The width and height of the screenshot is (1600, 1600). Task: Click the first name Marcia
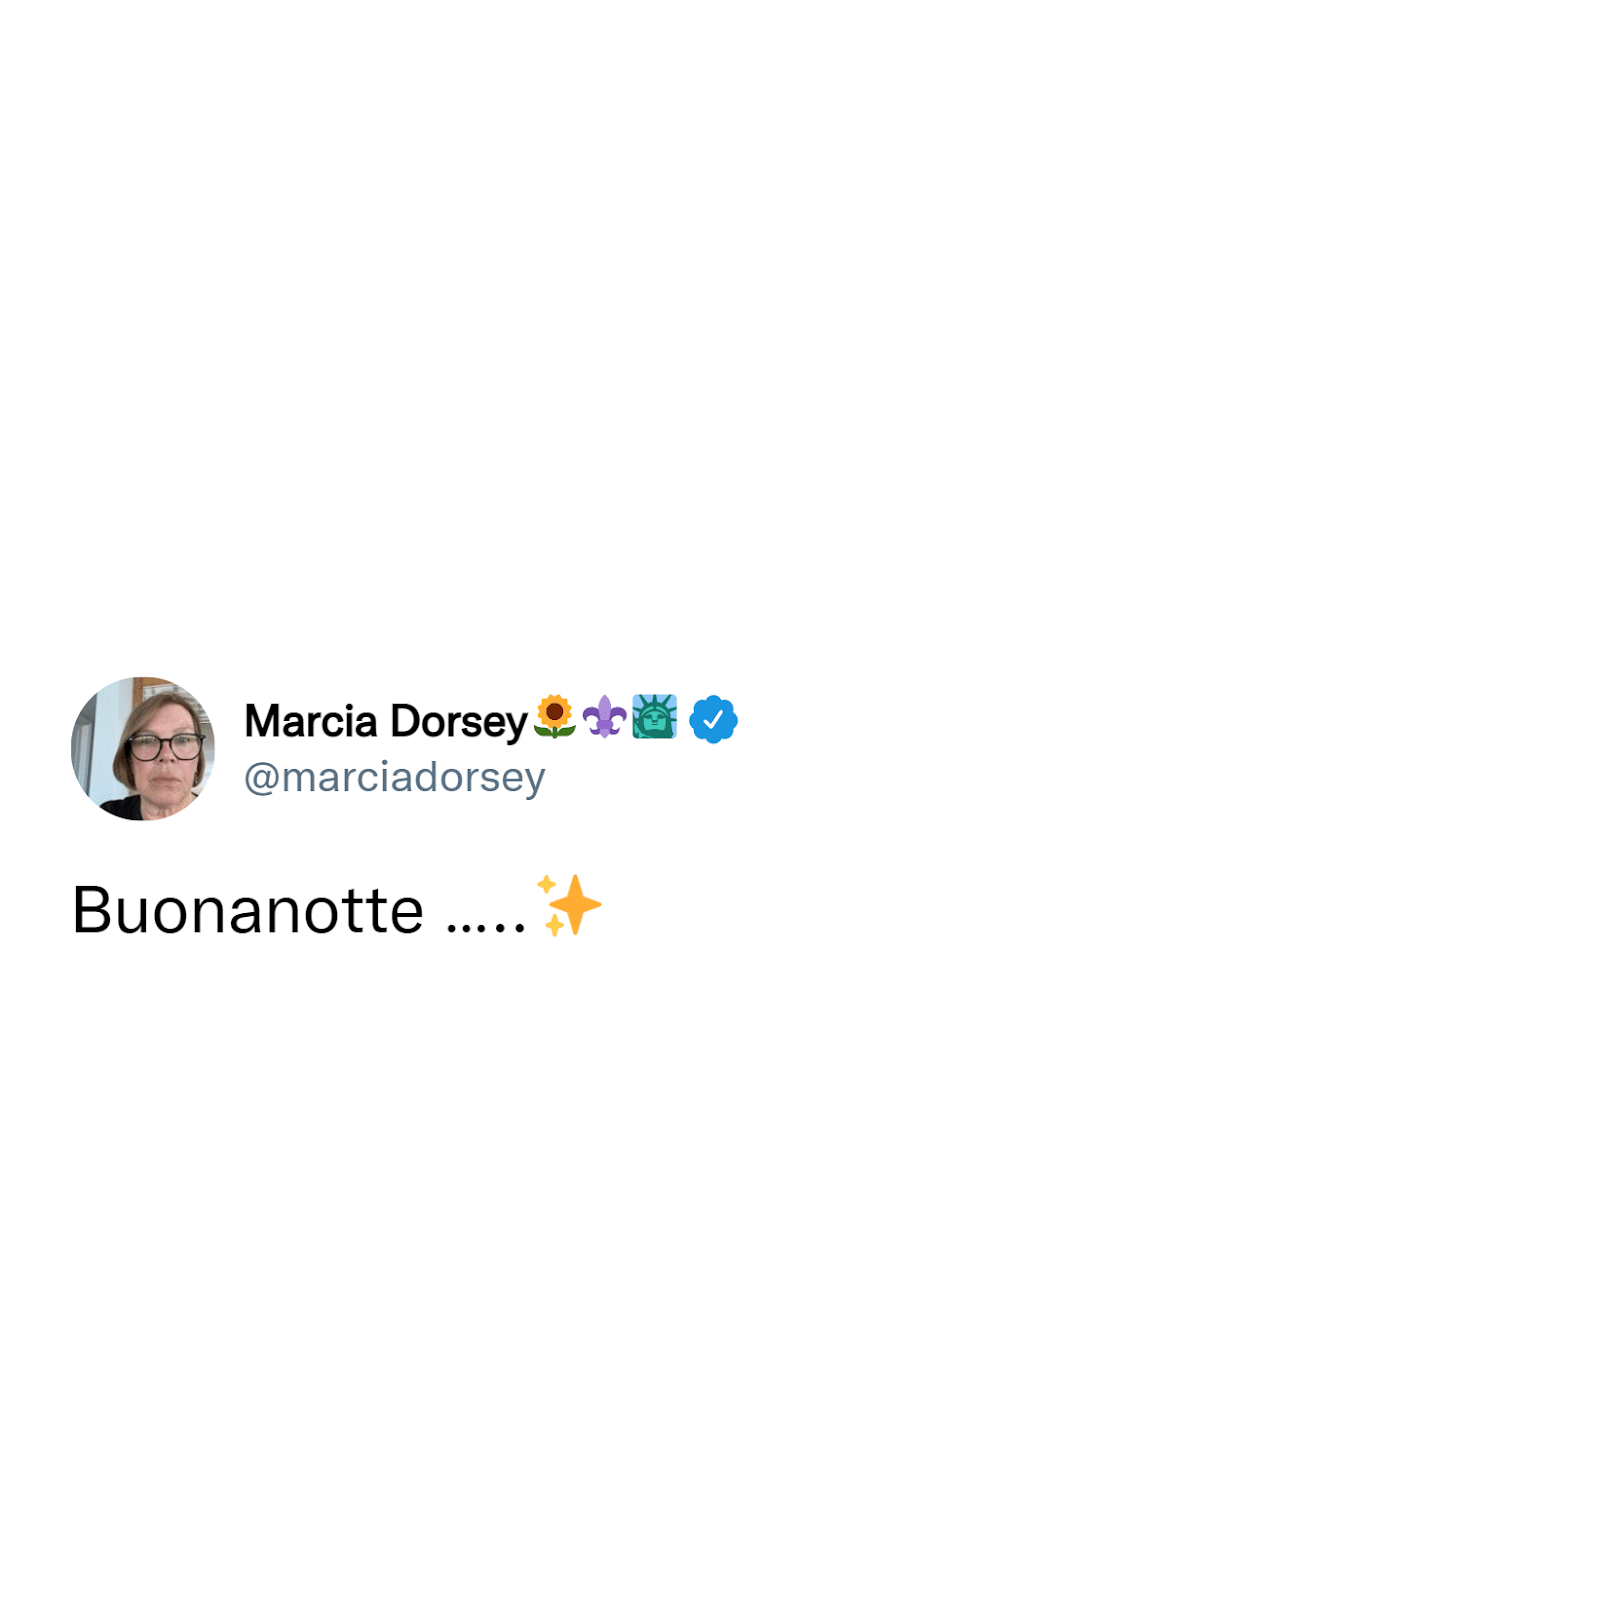coord(311,721)
